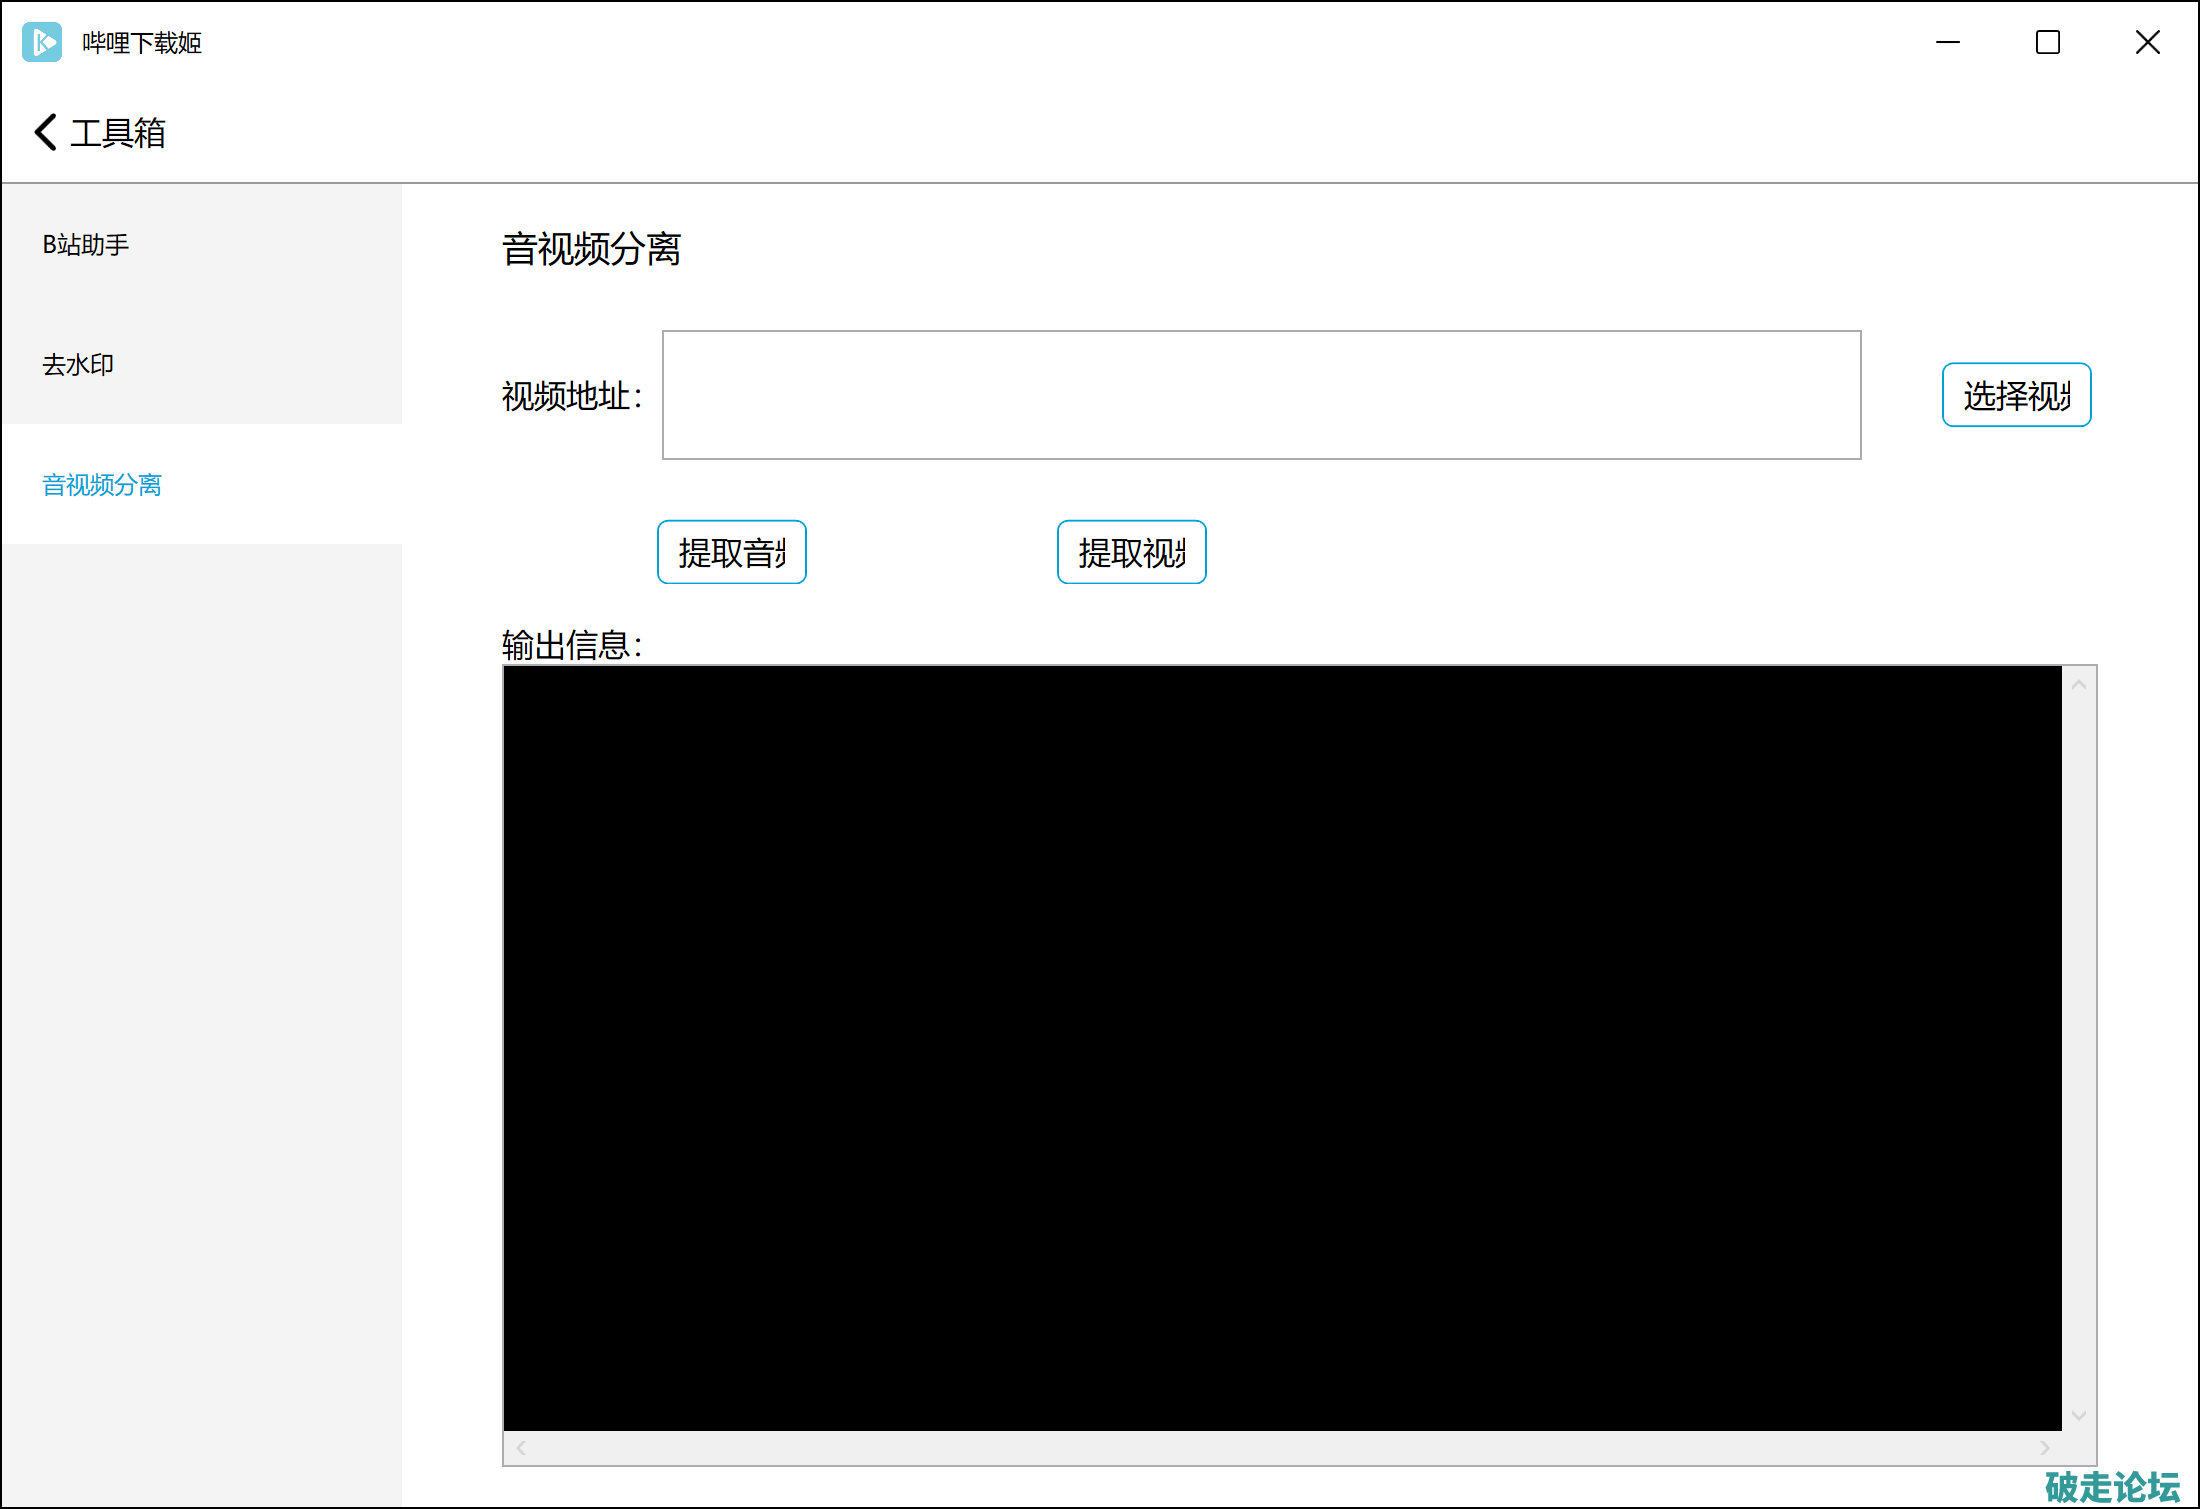
Task: Maximize the 哔哩下载姬 window
Action: pos(2047,42)
